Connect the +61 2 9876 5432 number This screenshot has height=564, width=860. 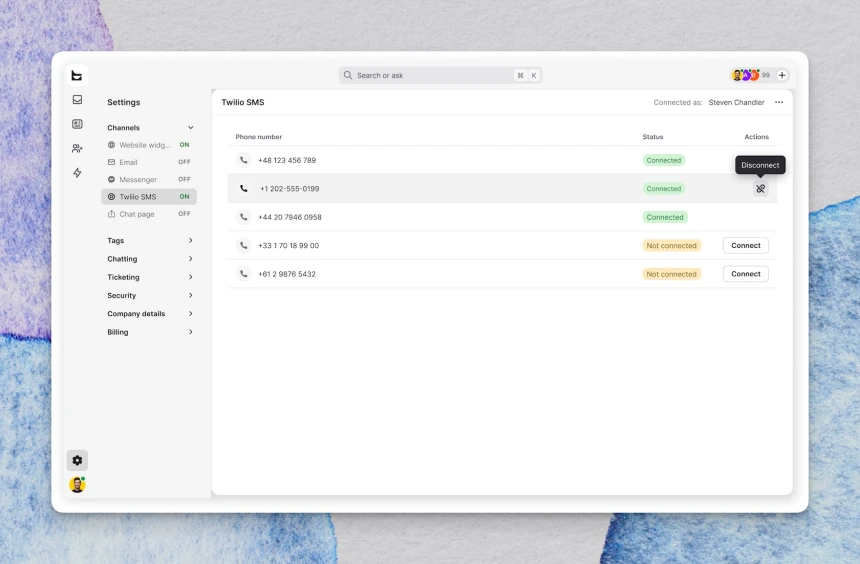tap(745, 274)
